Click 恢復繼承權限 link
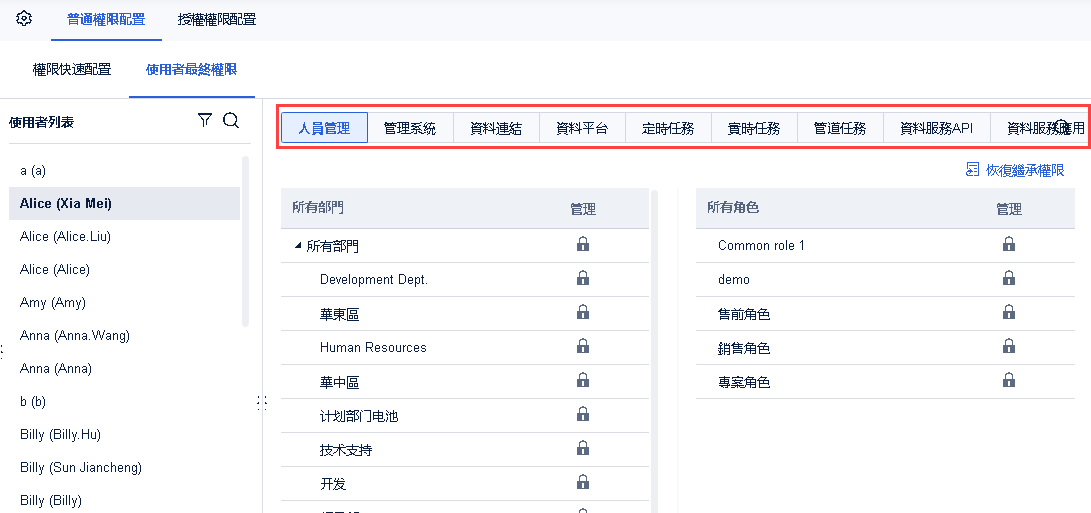This screenshot has width=1091, height=513. coord(1015,170)
